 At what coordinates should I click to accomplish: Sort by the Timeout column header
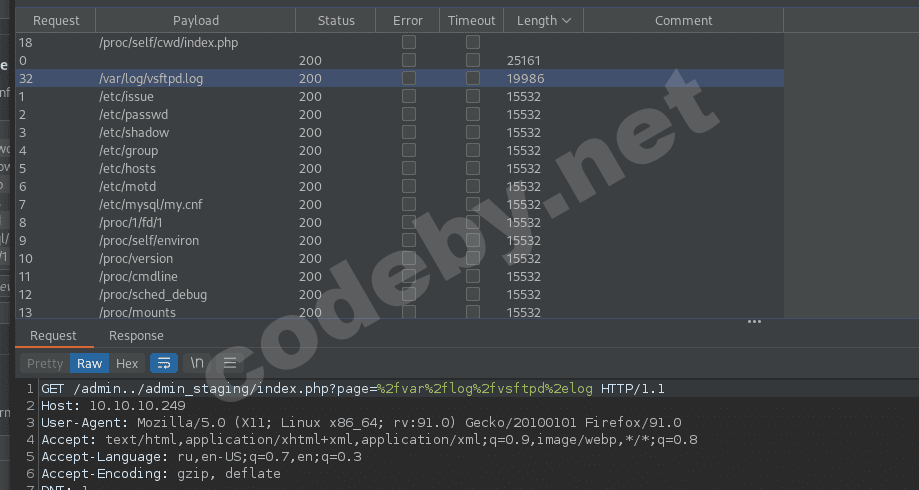[472, 21]
